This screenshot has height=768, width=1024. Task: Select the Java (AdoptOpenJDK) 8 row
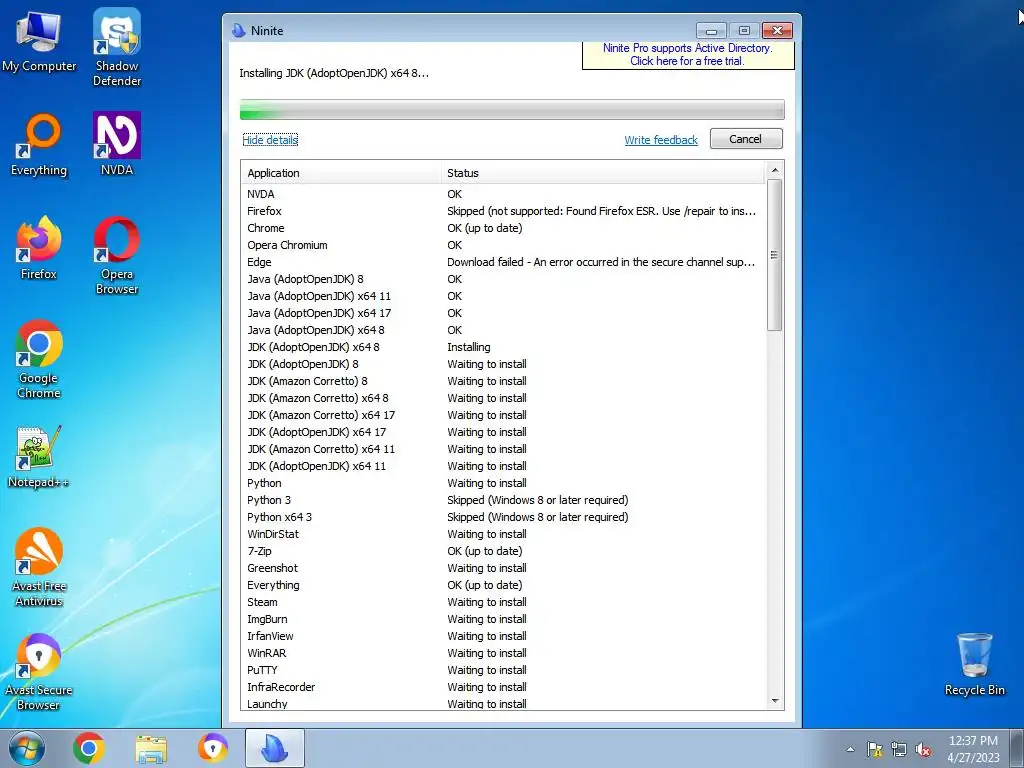coord(503,279)
